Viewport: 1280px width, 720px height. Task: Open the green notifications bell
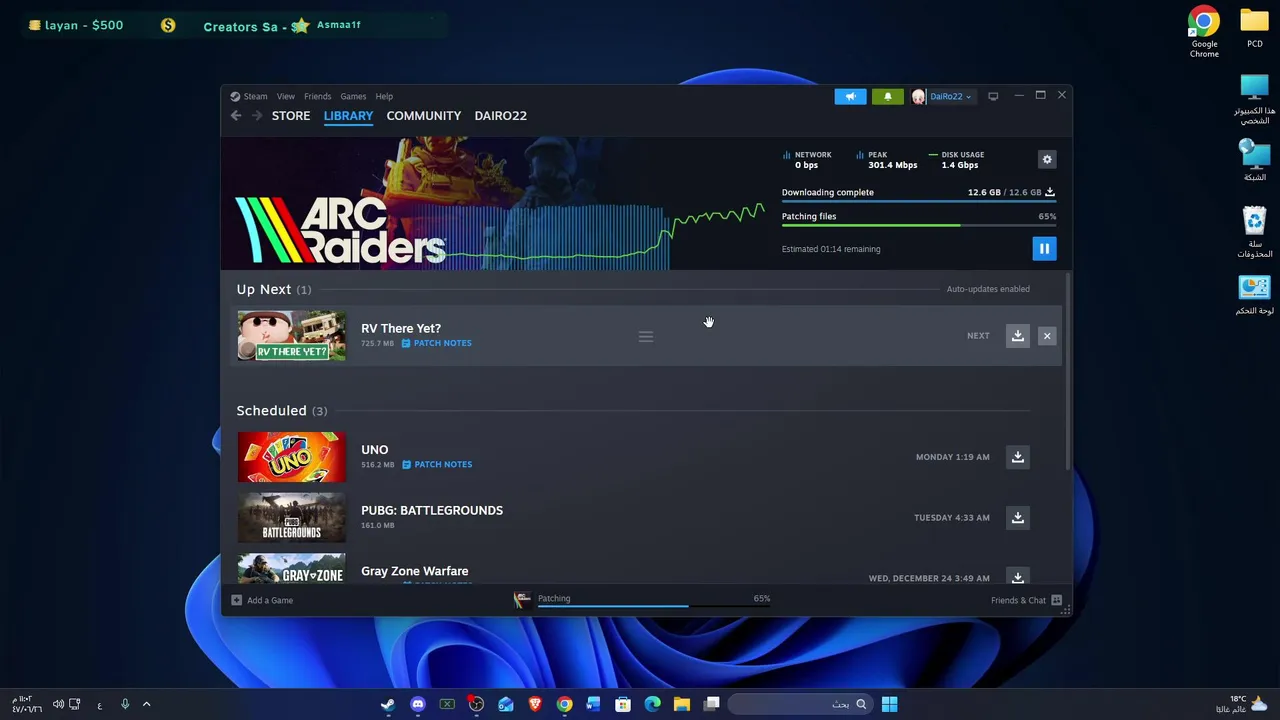pos(887,96)
